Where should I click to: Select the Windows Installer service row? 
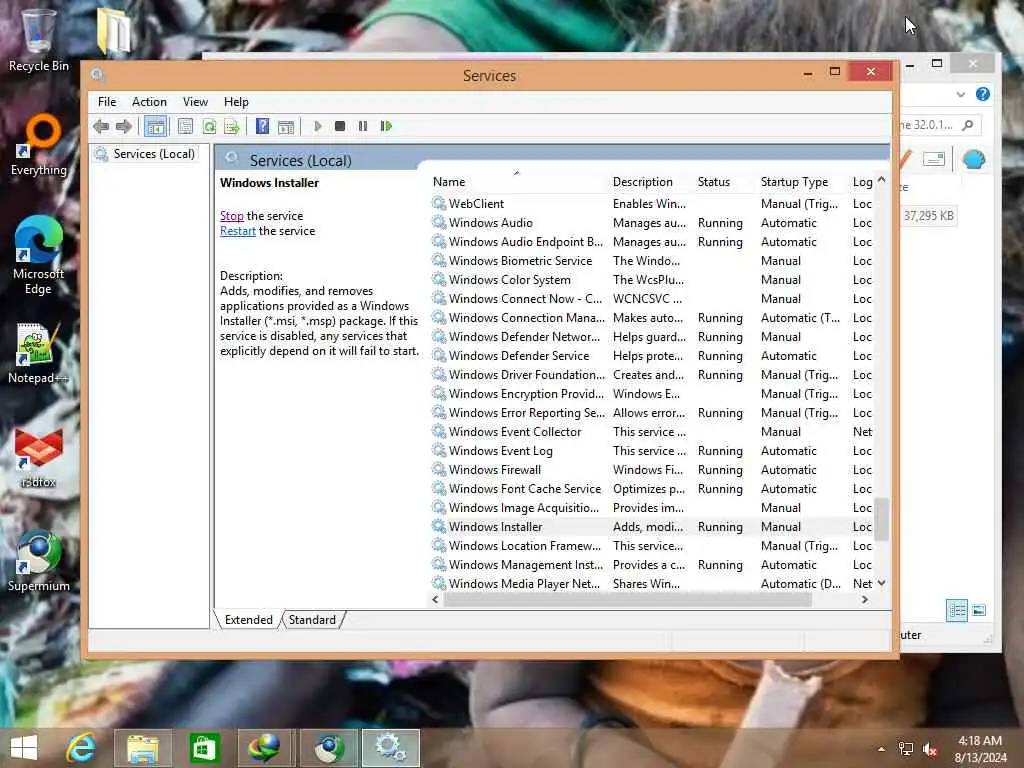click(x=652, y=527)
